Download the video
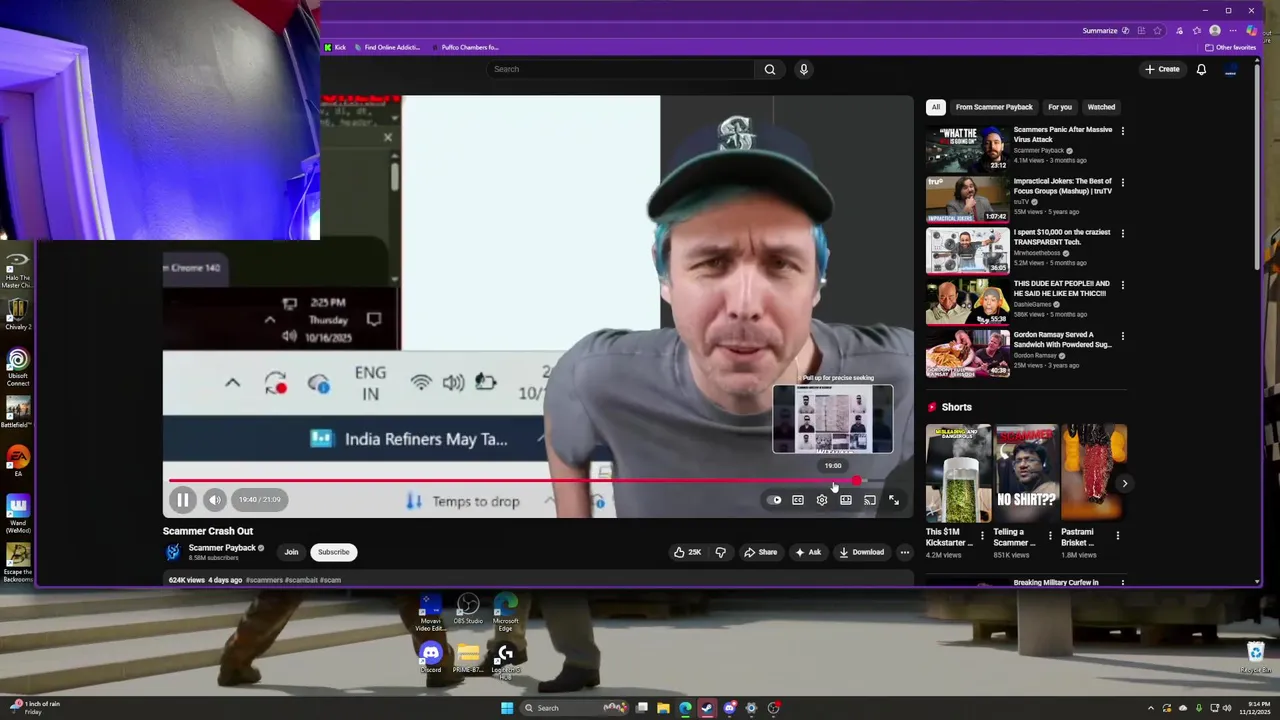1280x720 pixels. 861,552
